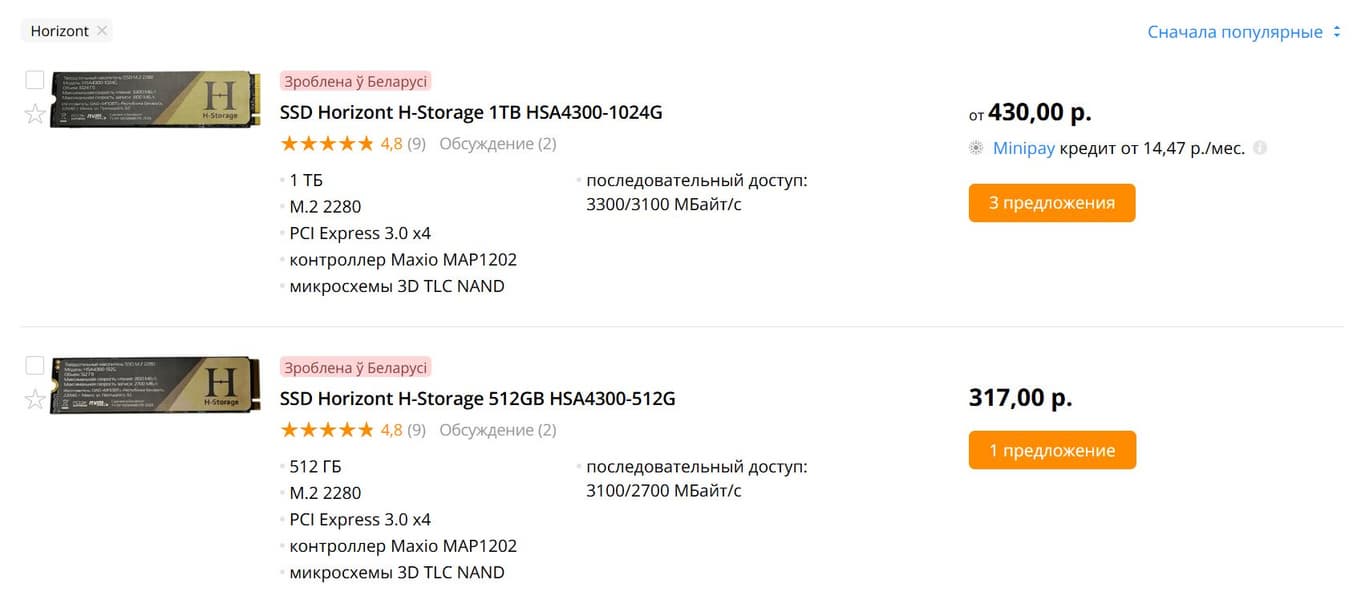The image size is (1353, 600).
Task: Click the 'от 430,00 р.' price
Action: coord(1028,112)
